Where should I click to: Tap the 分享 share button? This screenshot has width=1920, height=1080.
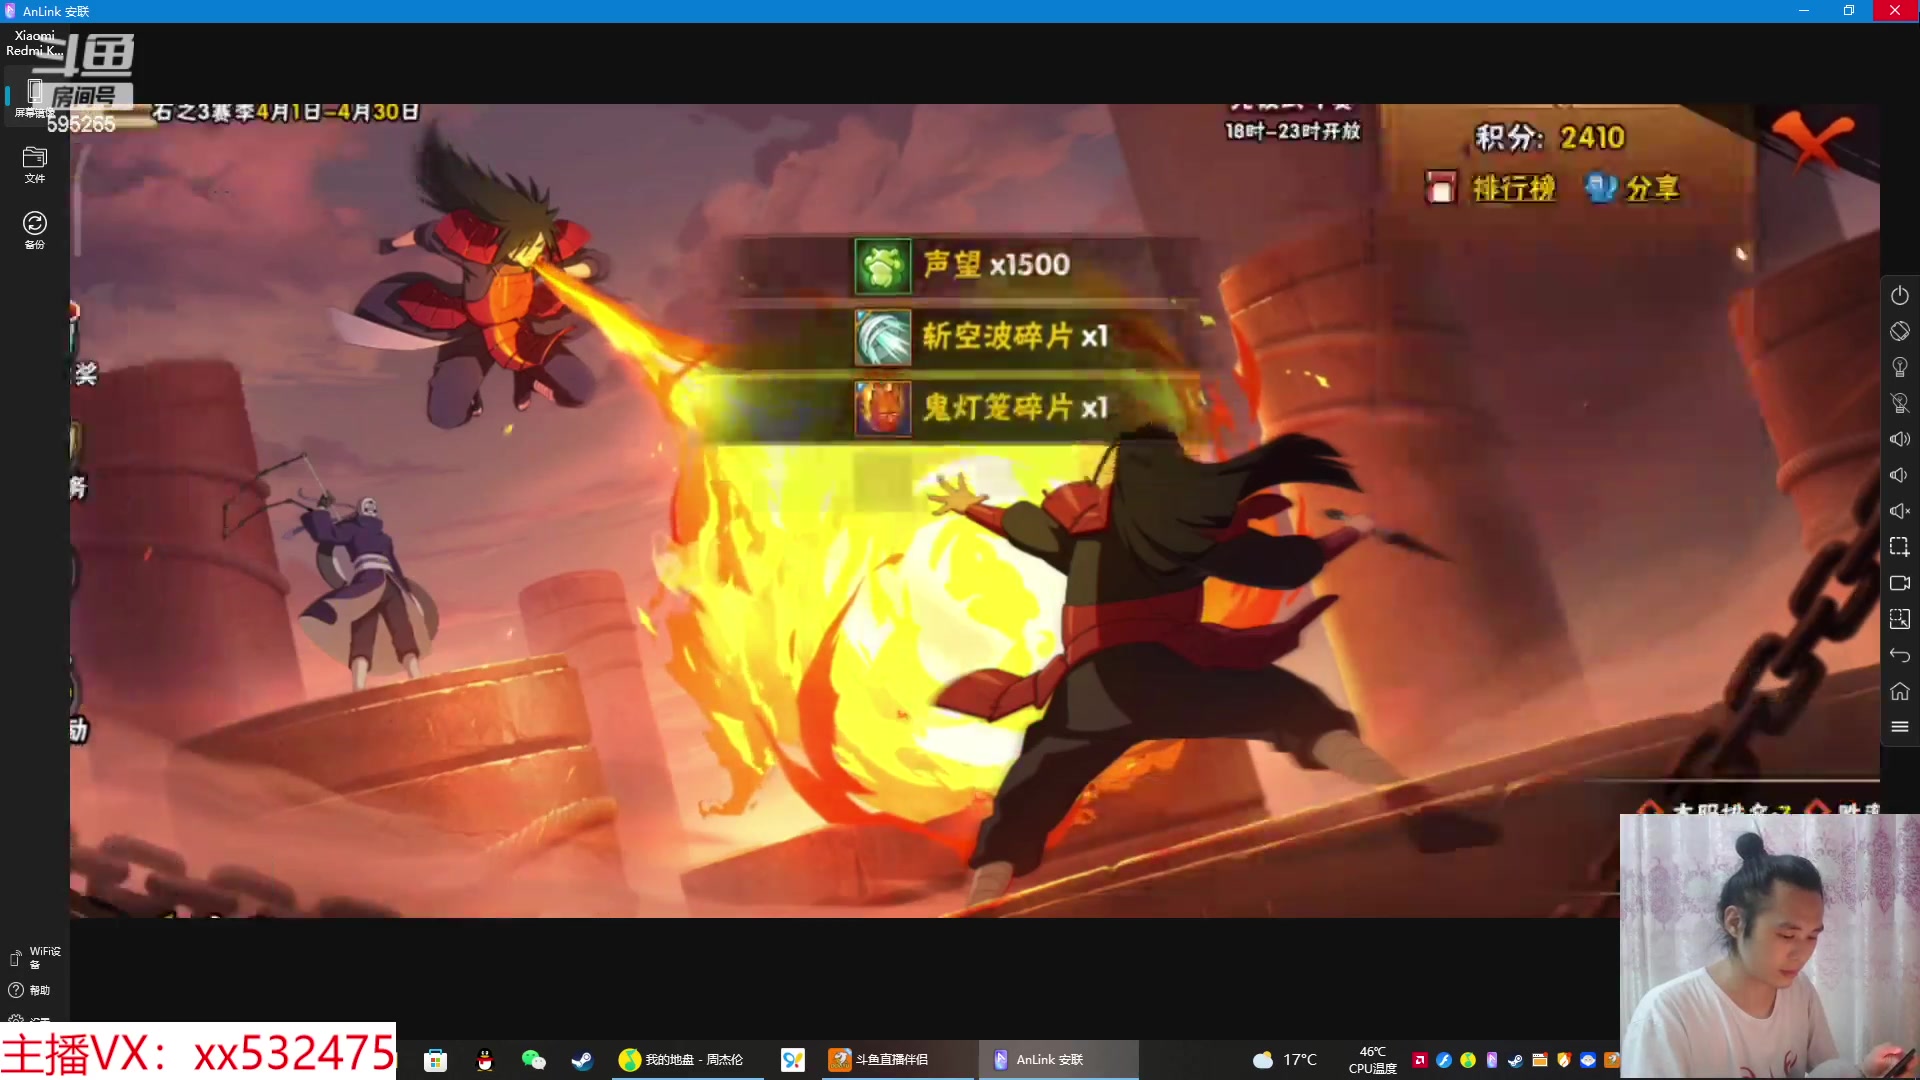tap(1632, 187)
